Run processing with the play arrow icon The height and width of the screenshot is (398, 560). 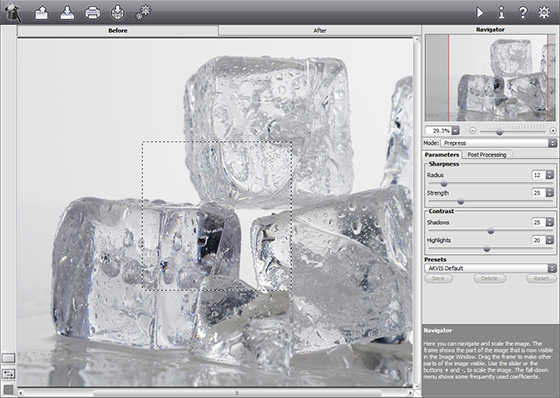click(480, 13)
